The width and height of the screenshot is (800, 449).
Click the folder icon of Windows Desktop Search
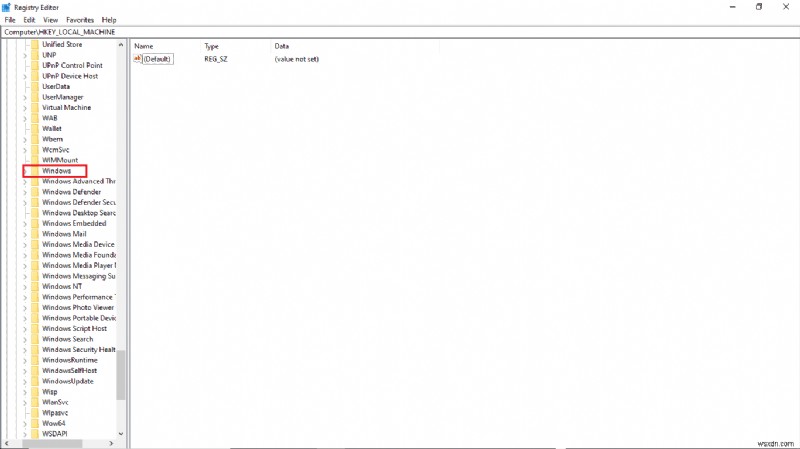pyautogui.click(x=35, y=213)
